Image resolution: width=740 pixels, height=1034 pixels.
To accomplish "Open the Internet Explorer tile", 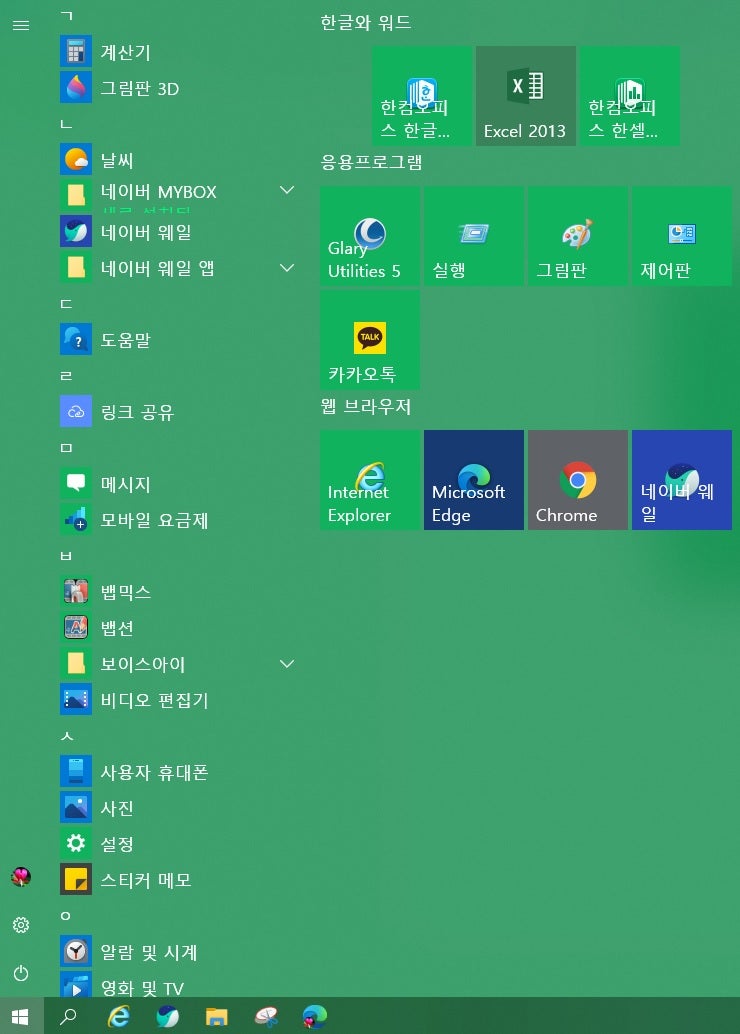I will tap(370, 480).
